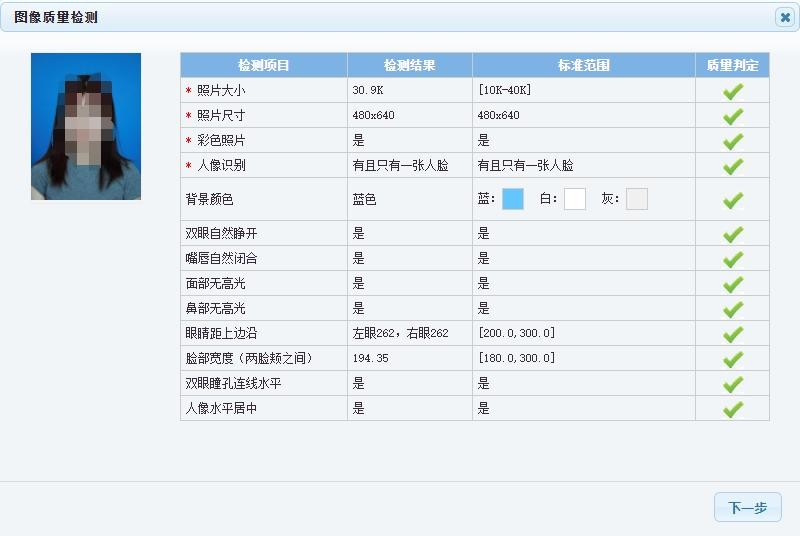
Task: Click the 人像水平居中 row label
Action: pos(221,408)
